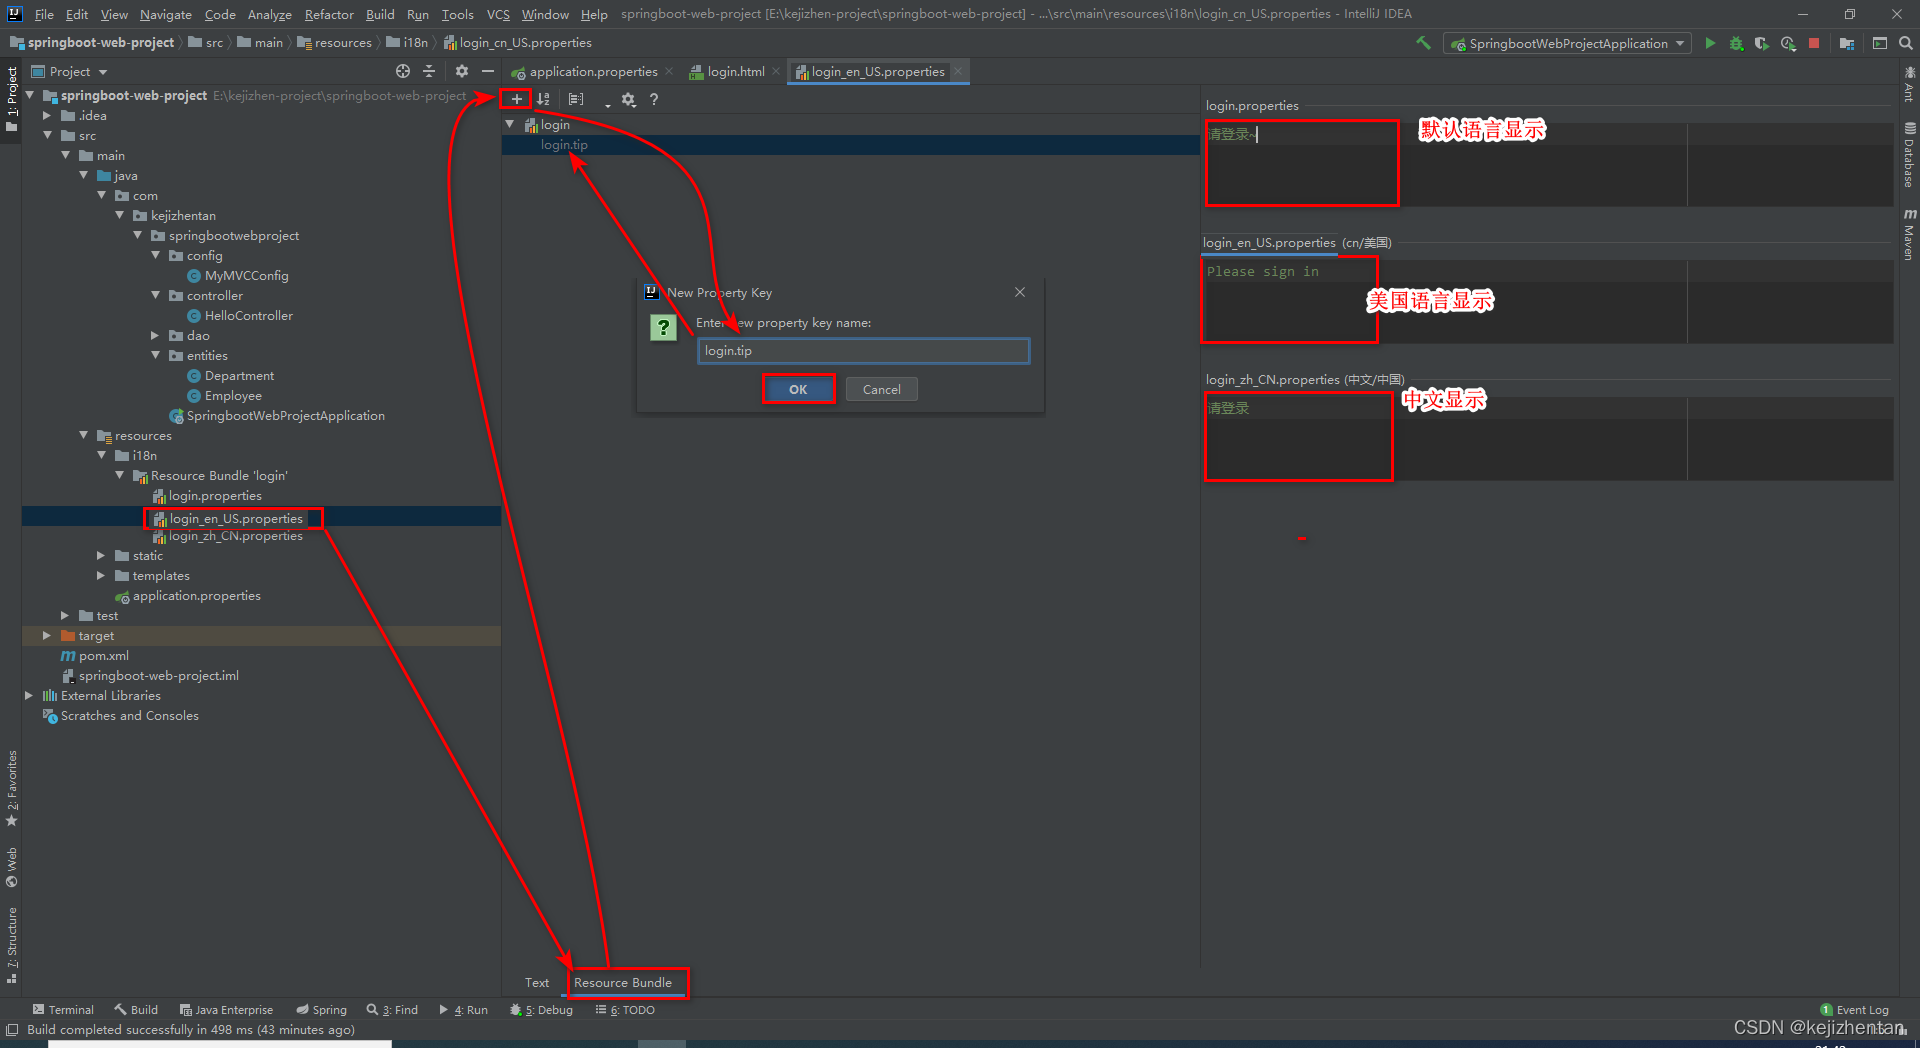
Task: Collapse the springboot-web-project root node
Action: 30,95
